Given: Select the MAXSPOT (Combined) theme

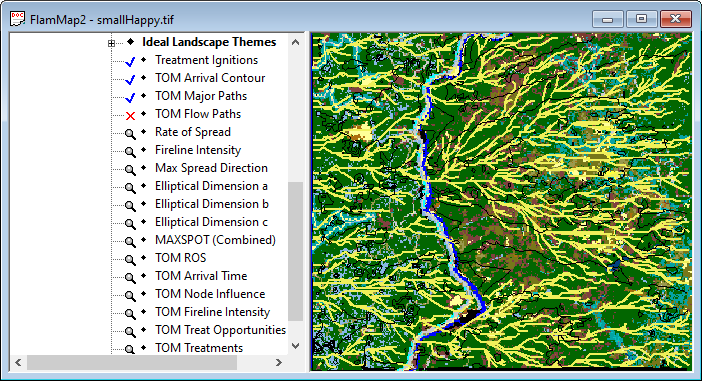Looking at the screenshot, I should (215, 240).
